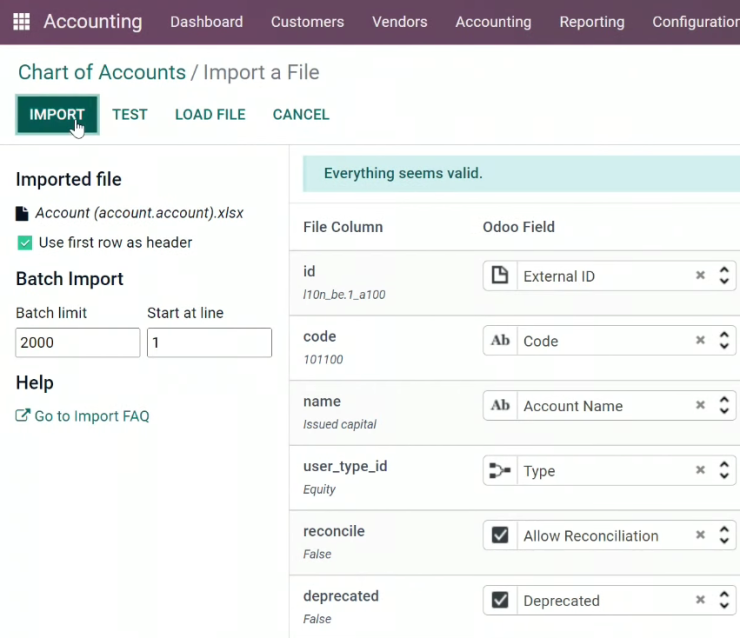Open the Go to Import FAQ link
The height and width of the screenshot is (638, 740).
pyautogui.click(x=83, y=416)
